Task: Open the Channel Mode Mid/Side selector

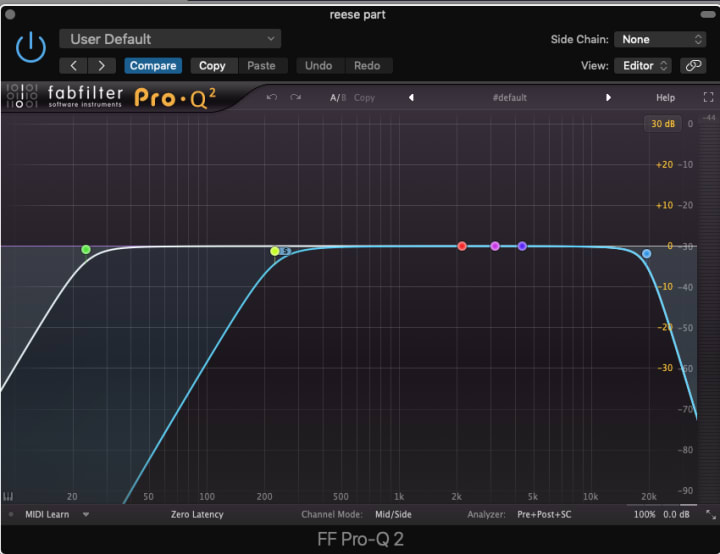Action: 393,514
